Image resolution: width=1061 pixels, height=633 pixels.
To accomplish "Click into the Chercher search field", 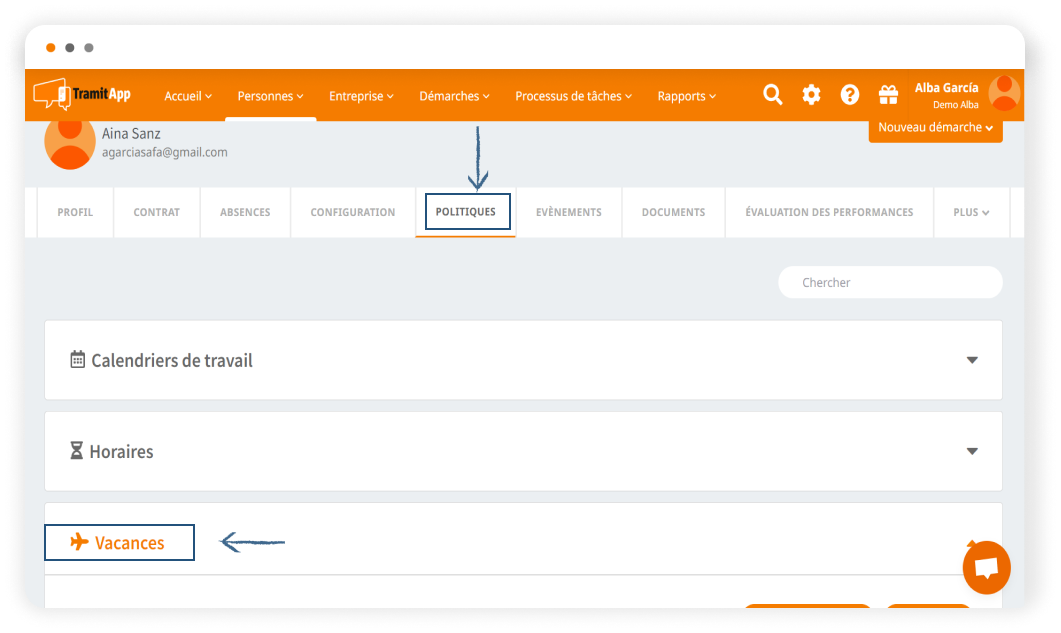I will coord(890,283).
